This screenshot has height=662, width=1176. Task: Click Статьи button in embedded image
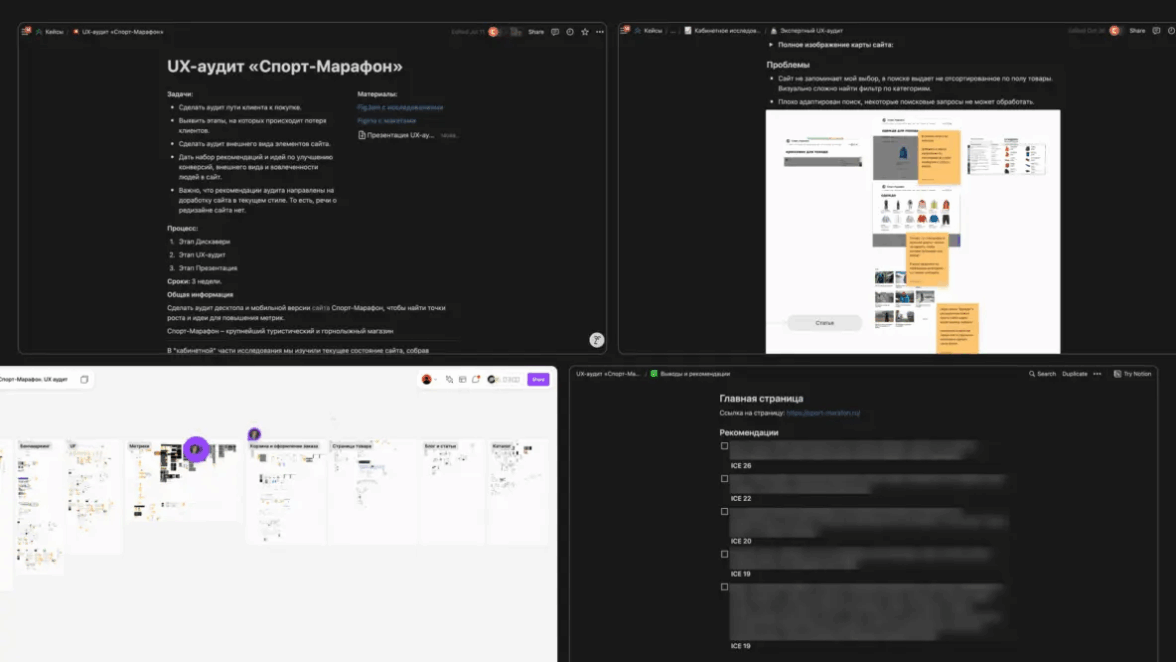point(824,323)
